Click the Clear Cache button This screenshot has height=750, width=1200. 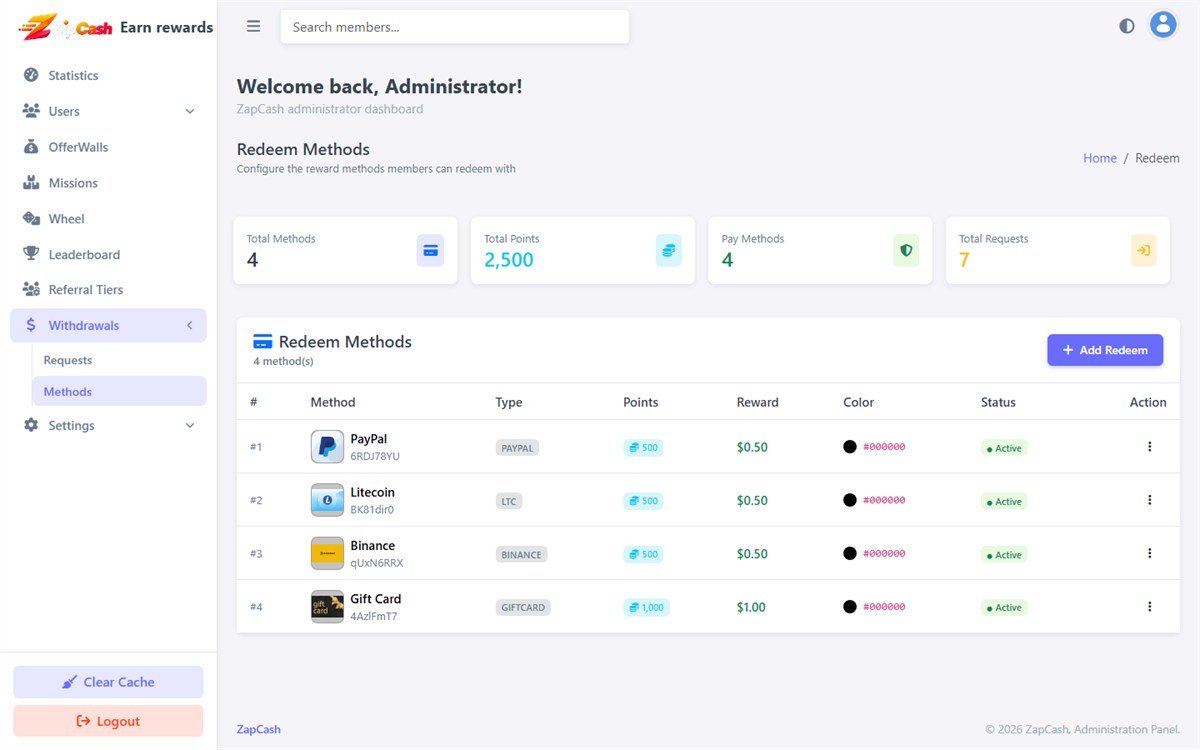108,682
